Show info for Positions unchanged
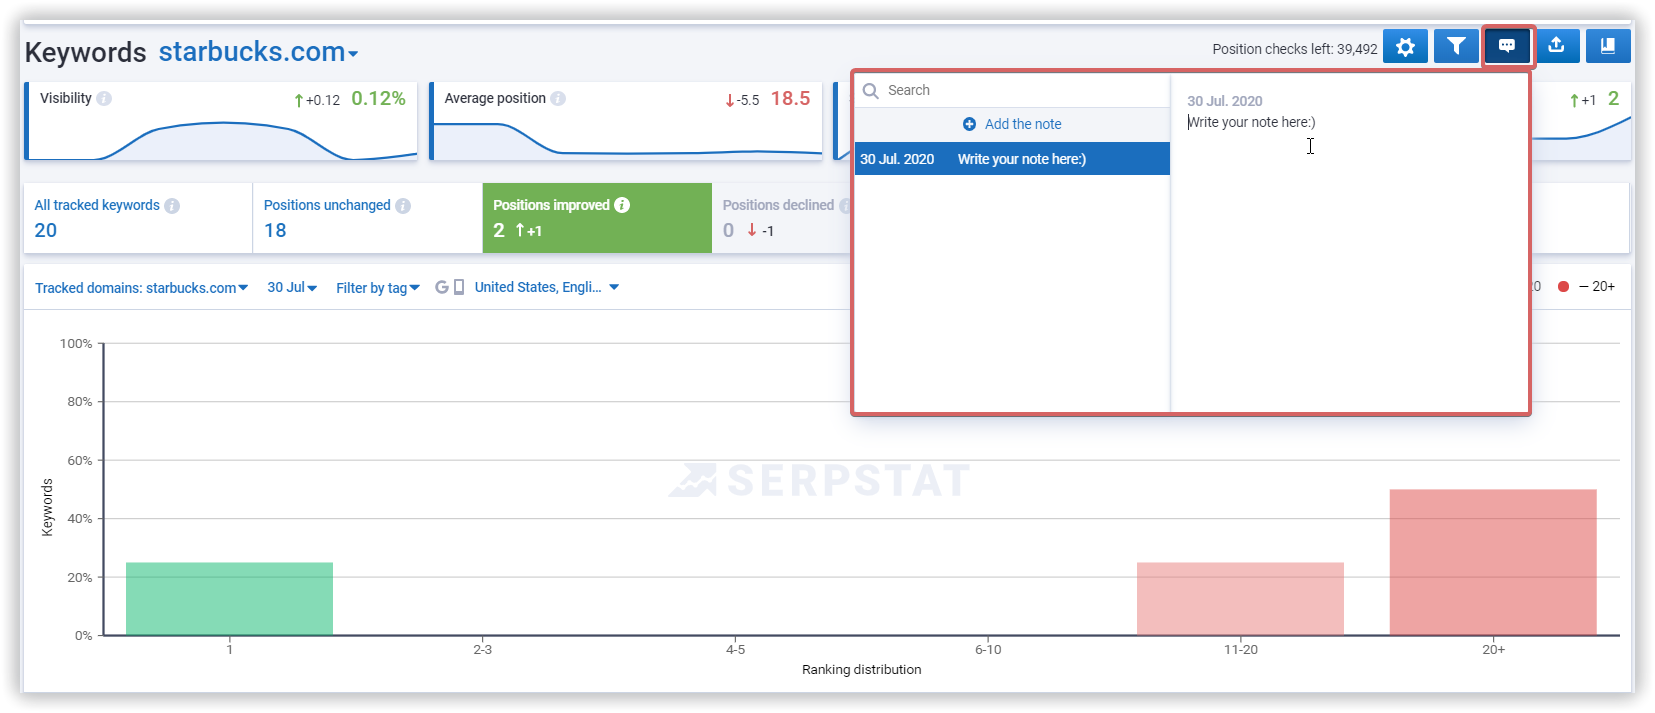 (x=403, y=205)
